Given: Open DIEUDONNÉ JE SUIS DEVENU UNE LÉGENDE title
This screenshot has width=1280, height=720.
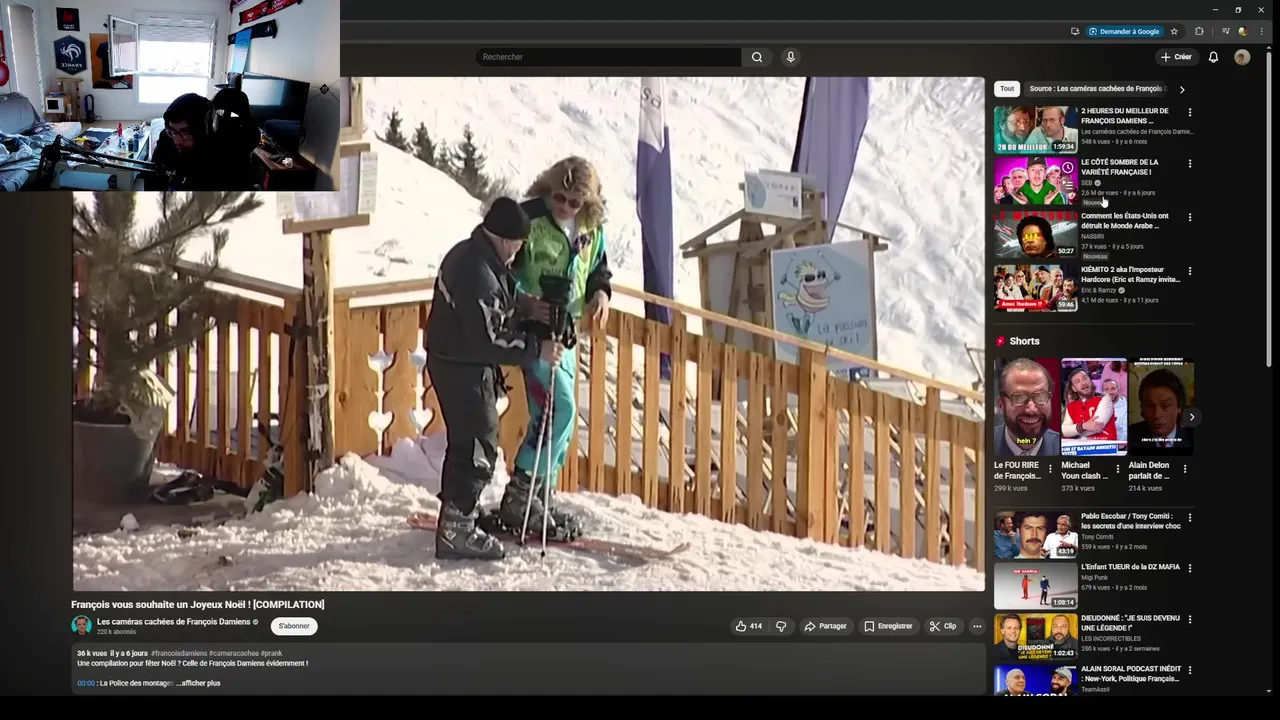Looking at the screenshot, I should tap(1128, 623).
